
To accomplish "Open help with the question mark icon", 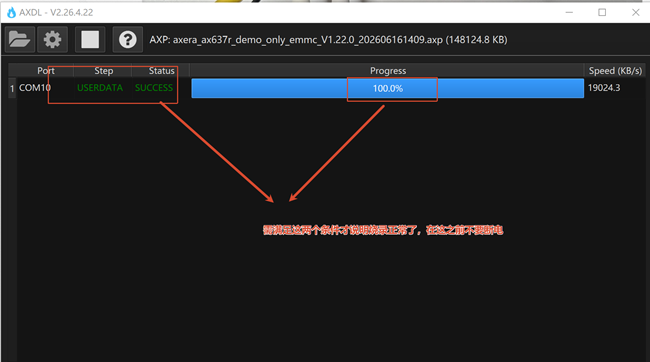I will (128, 39).
